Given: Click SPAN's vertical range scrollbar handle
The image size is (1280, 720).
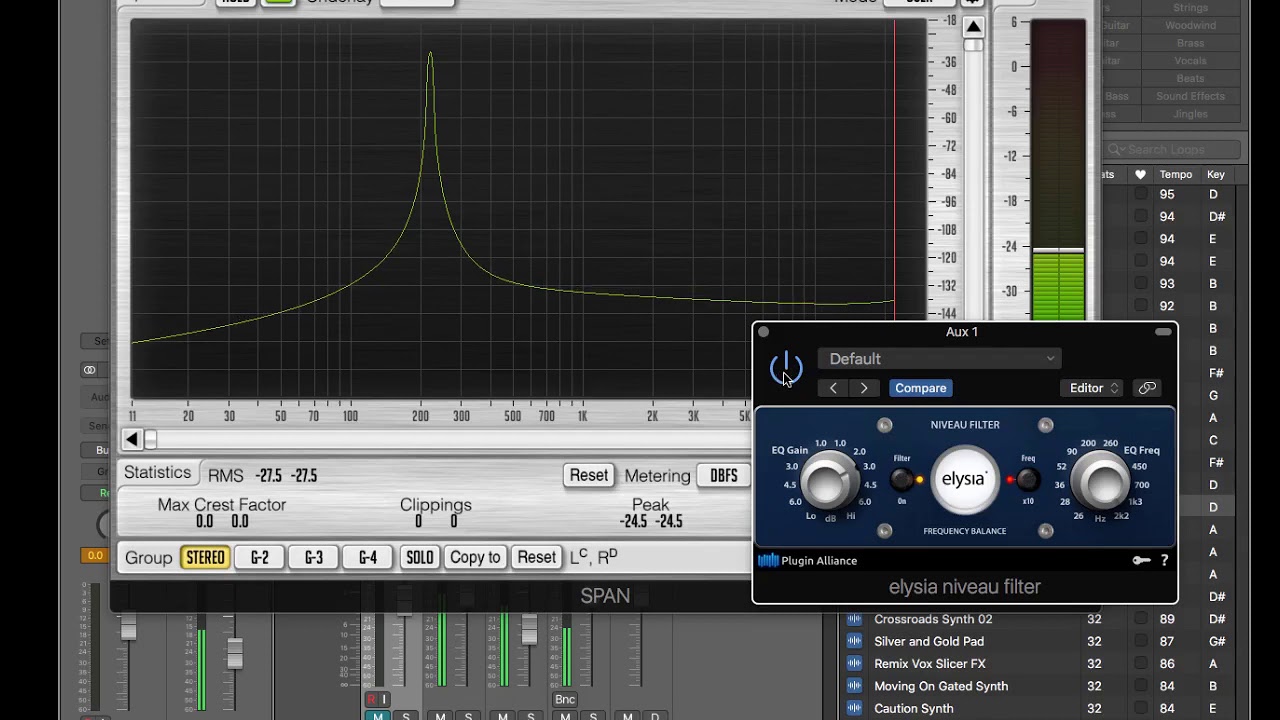Looking at the screenshot, I should click(973, 46).
